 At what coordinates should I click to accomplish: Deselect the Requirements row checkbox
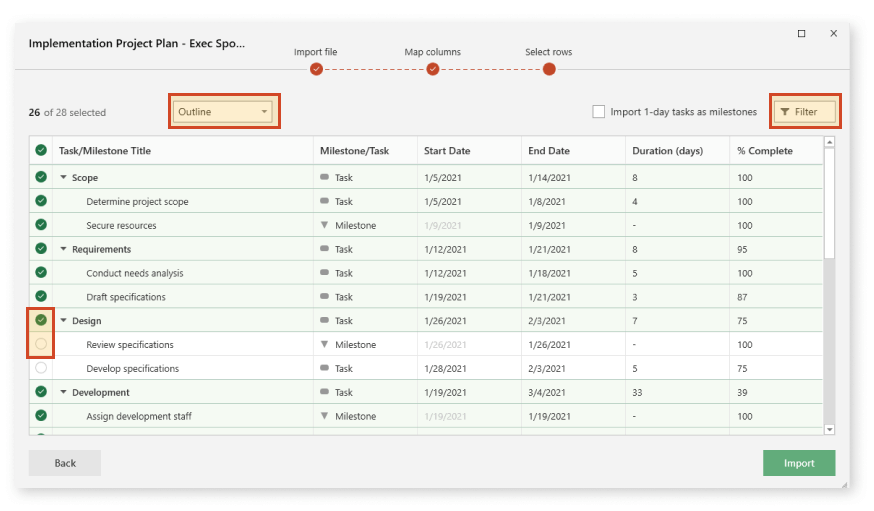41,249
